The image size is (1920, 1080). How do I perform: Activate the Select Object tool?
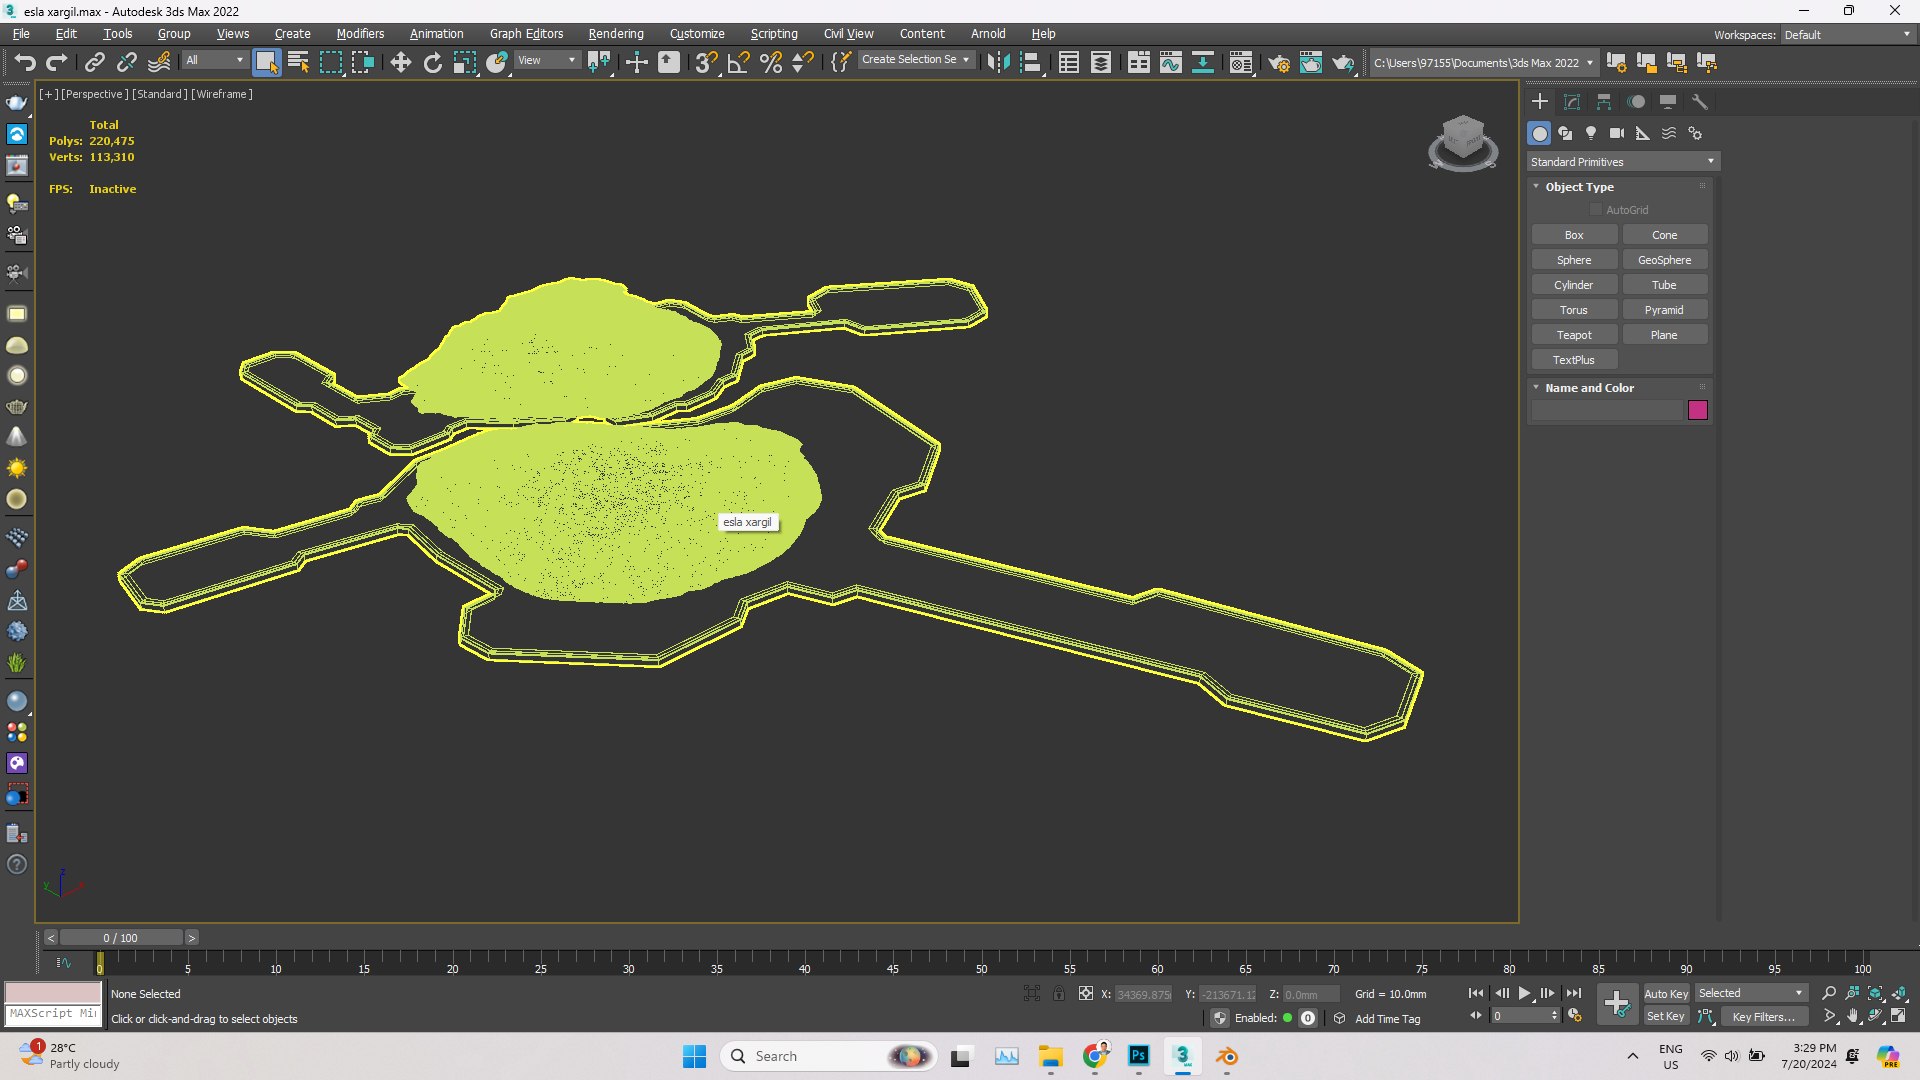coord(266,63)
